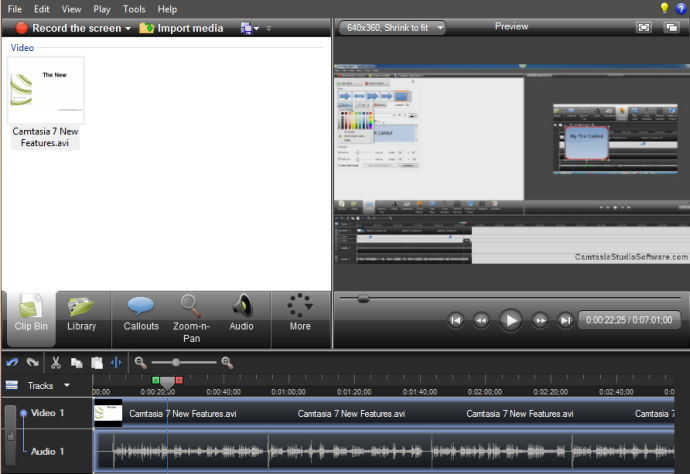Detach the preview window icon
The width and height of the screenshot is (690, 474).
pos(672,28)
